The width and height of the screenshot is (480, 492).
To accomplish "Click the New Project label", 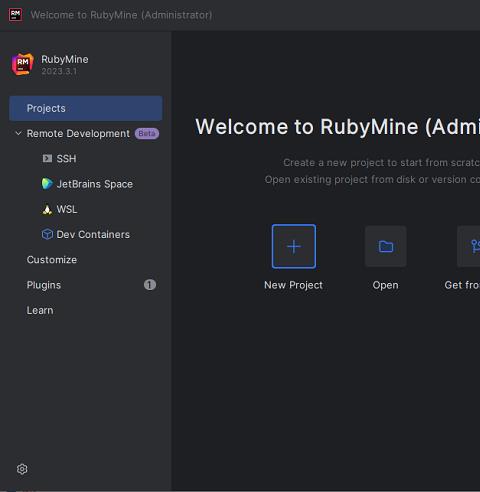I will point(293,285).
